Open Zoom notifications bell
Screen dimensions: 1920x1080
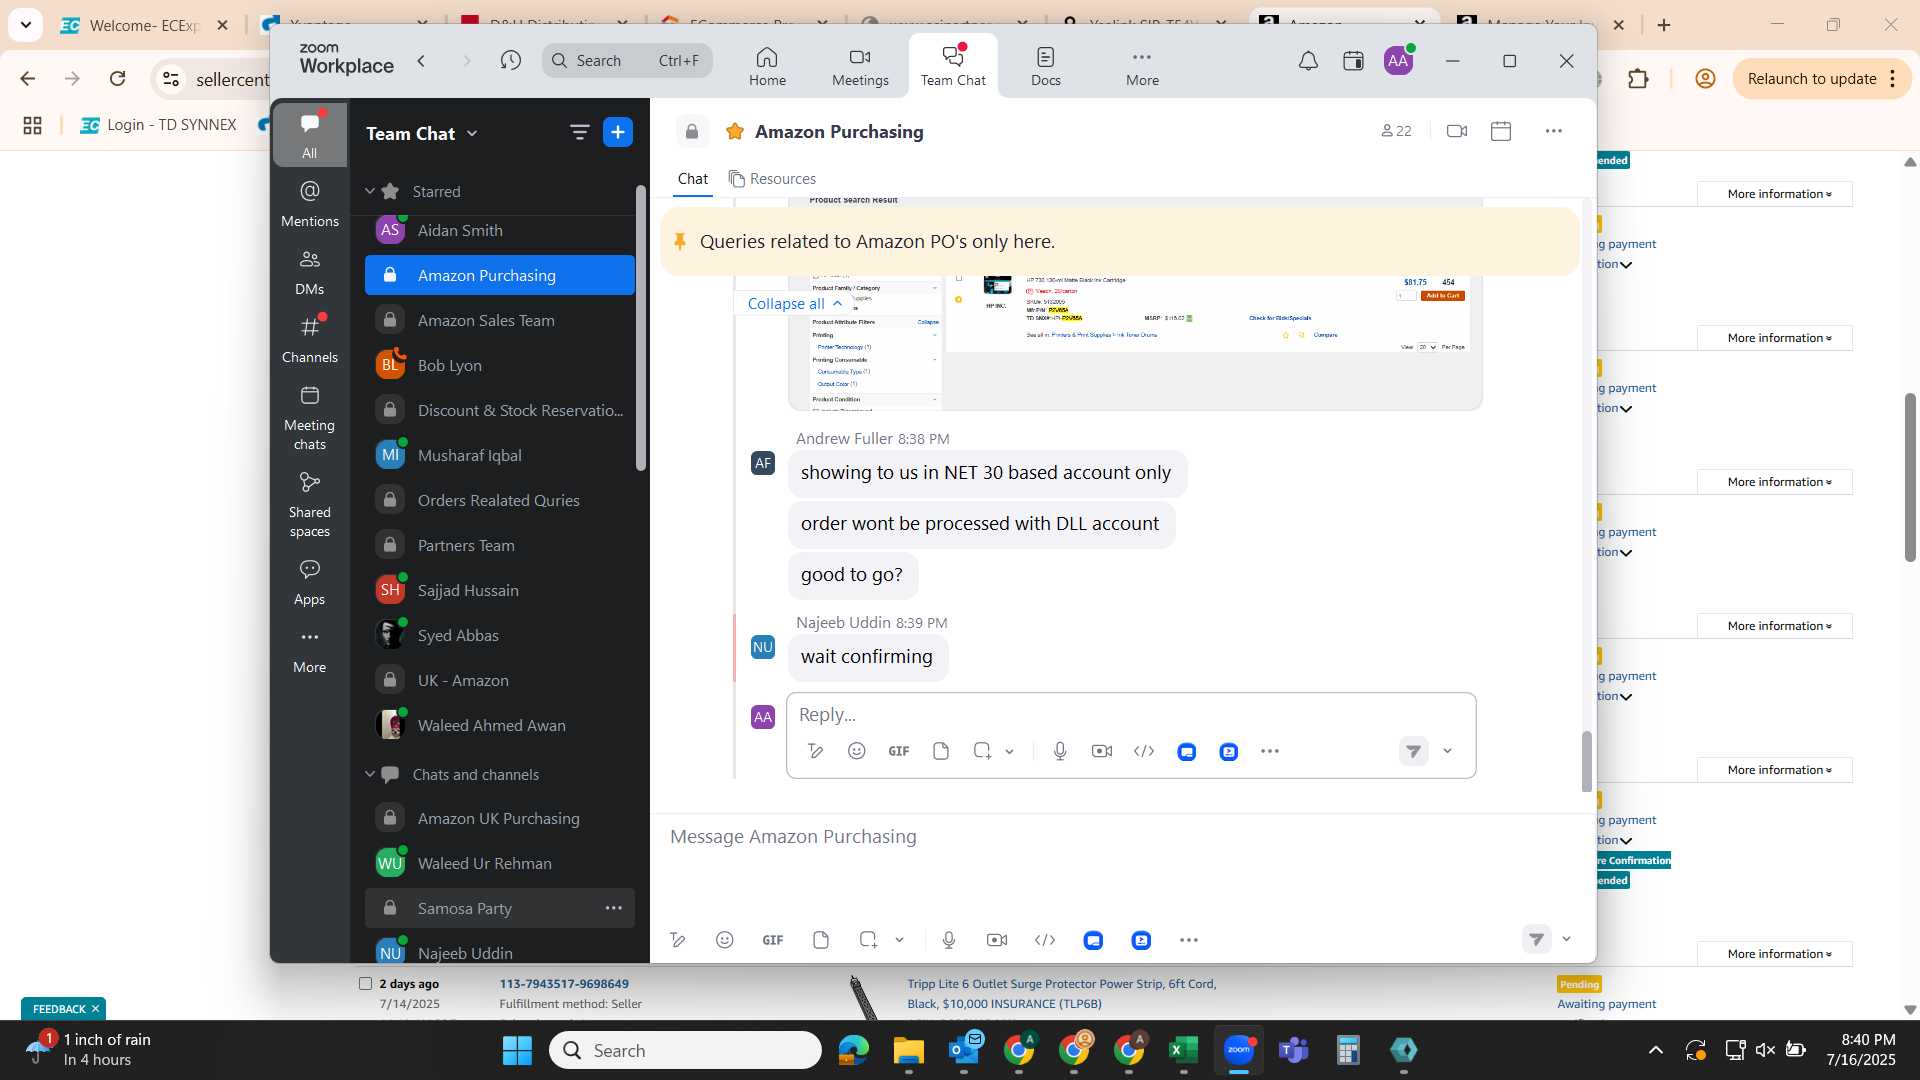tap(1308, 61)
